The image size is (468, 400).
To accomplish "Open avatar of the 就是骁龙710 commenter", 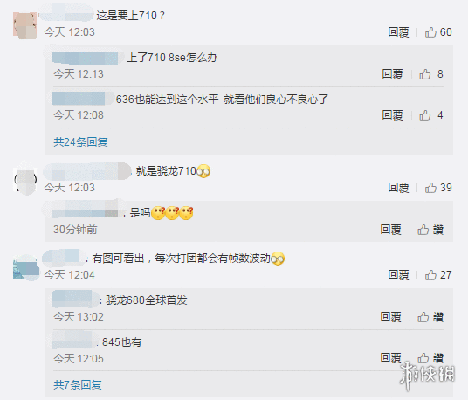I will pos(25,181).
